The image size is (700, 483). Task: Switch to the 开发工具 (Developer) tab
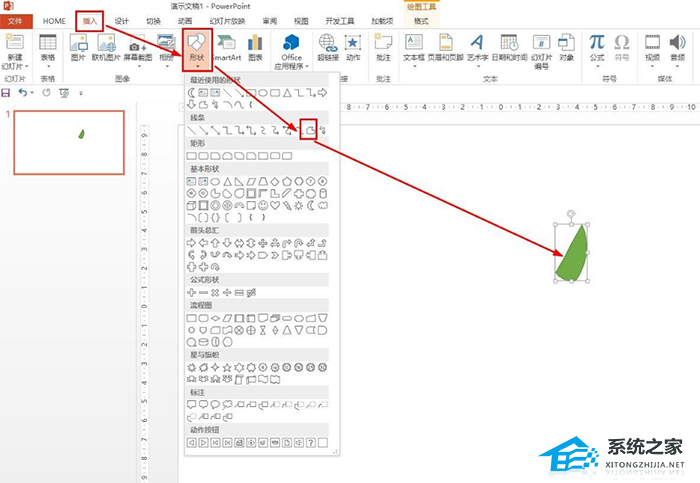pos(340,21)
